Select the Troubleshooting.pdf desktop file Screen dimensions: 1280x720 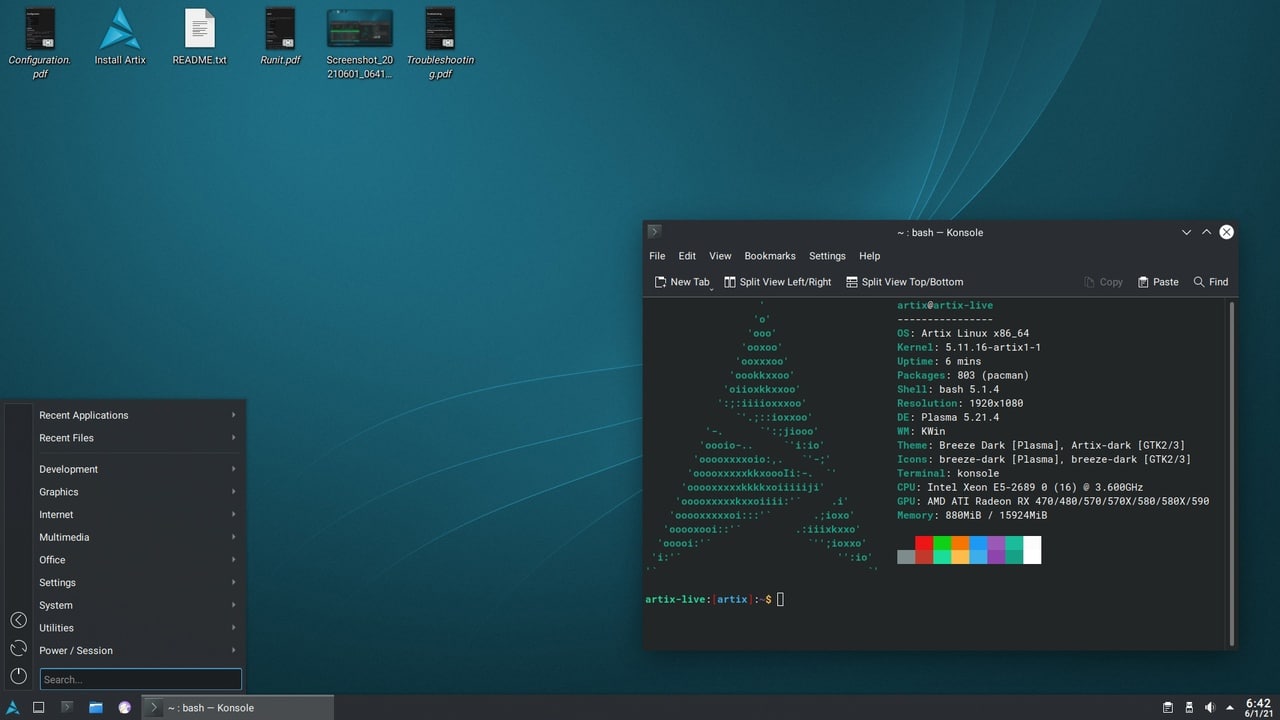click(440, 43)
